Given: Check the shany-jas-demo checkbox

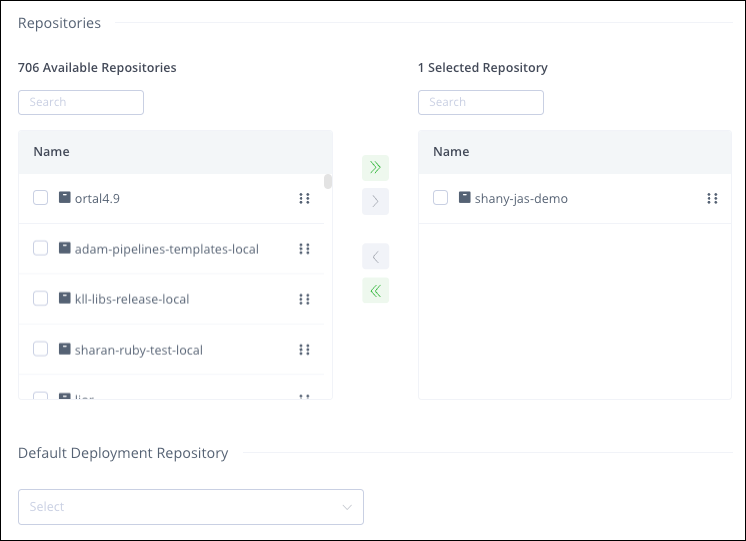Looking at the screenshot, I should click(x=441, y=197).
